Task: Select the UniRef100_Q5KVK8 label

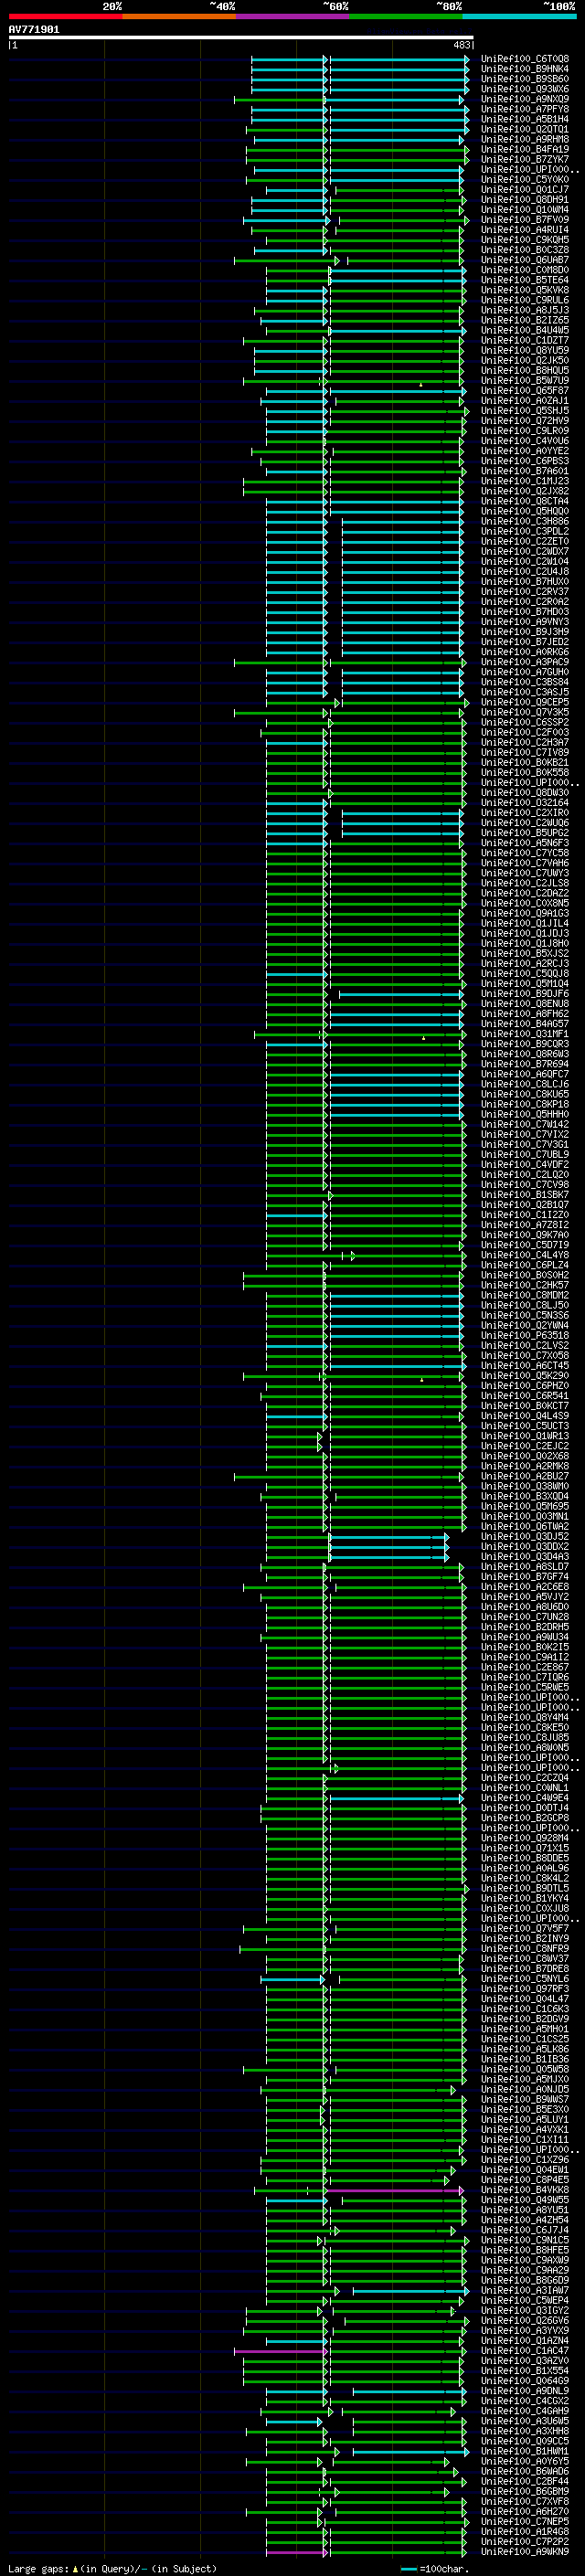Action: click(524, 290)
